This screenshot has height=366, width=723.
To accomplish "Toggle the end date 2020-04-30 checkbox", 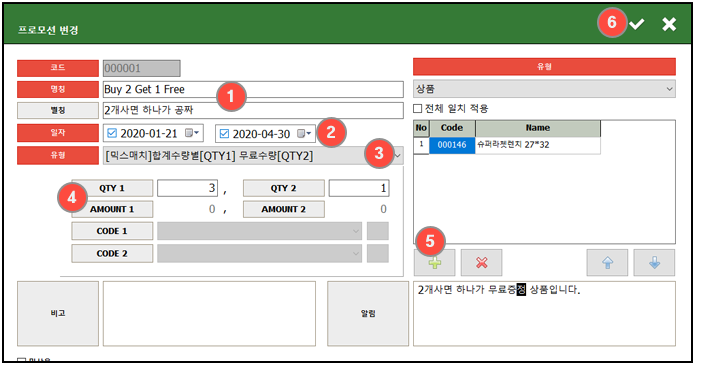I will tap(224, 134).
